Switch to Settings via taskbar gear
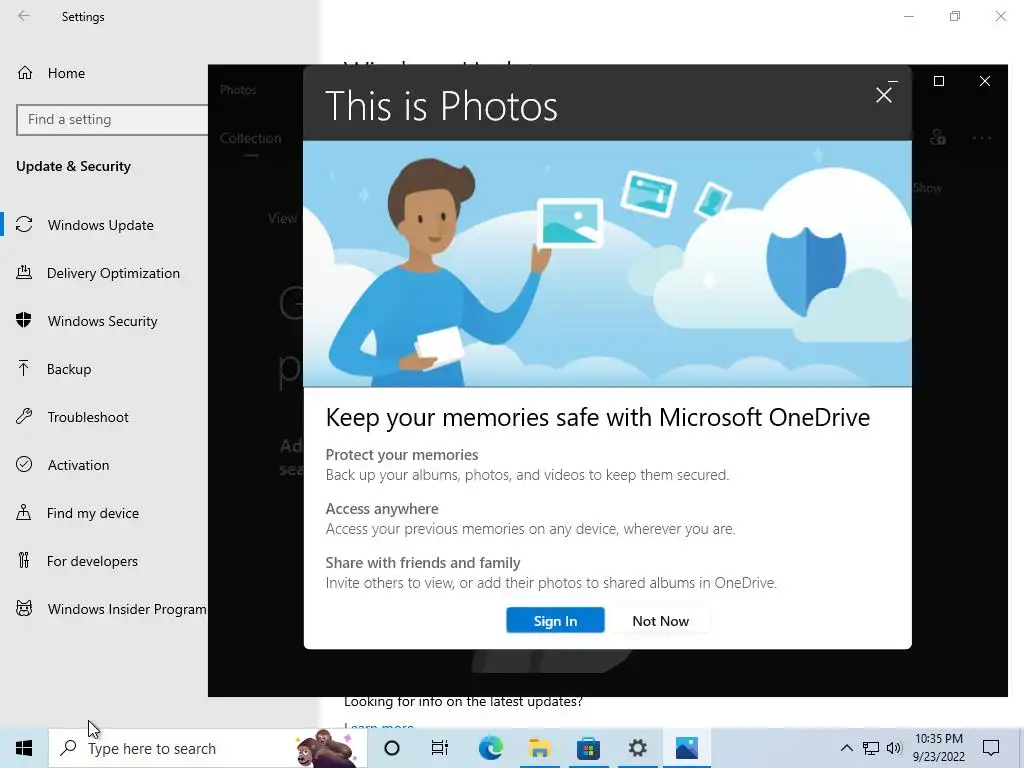Screen dimensions: 1024x768 637,748
